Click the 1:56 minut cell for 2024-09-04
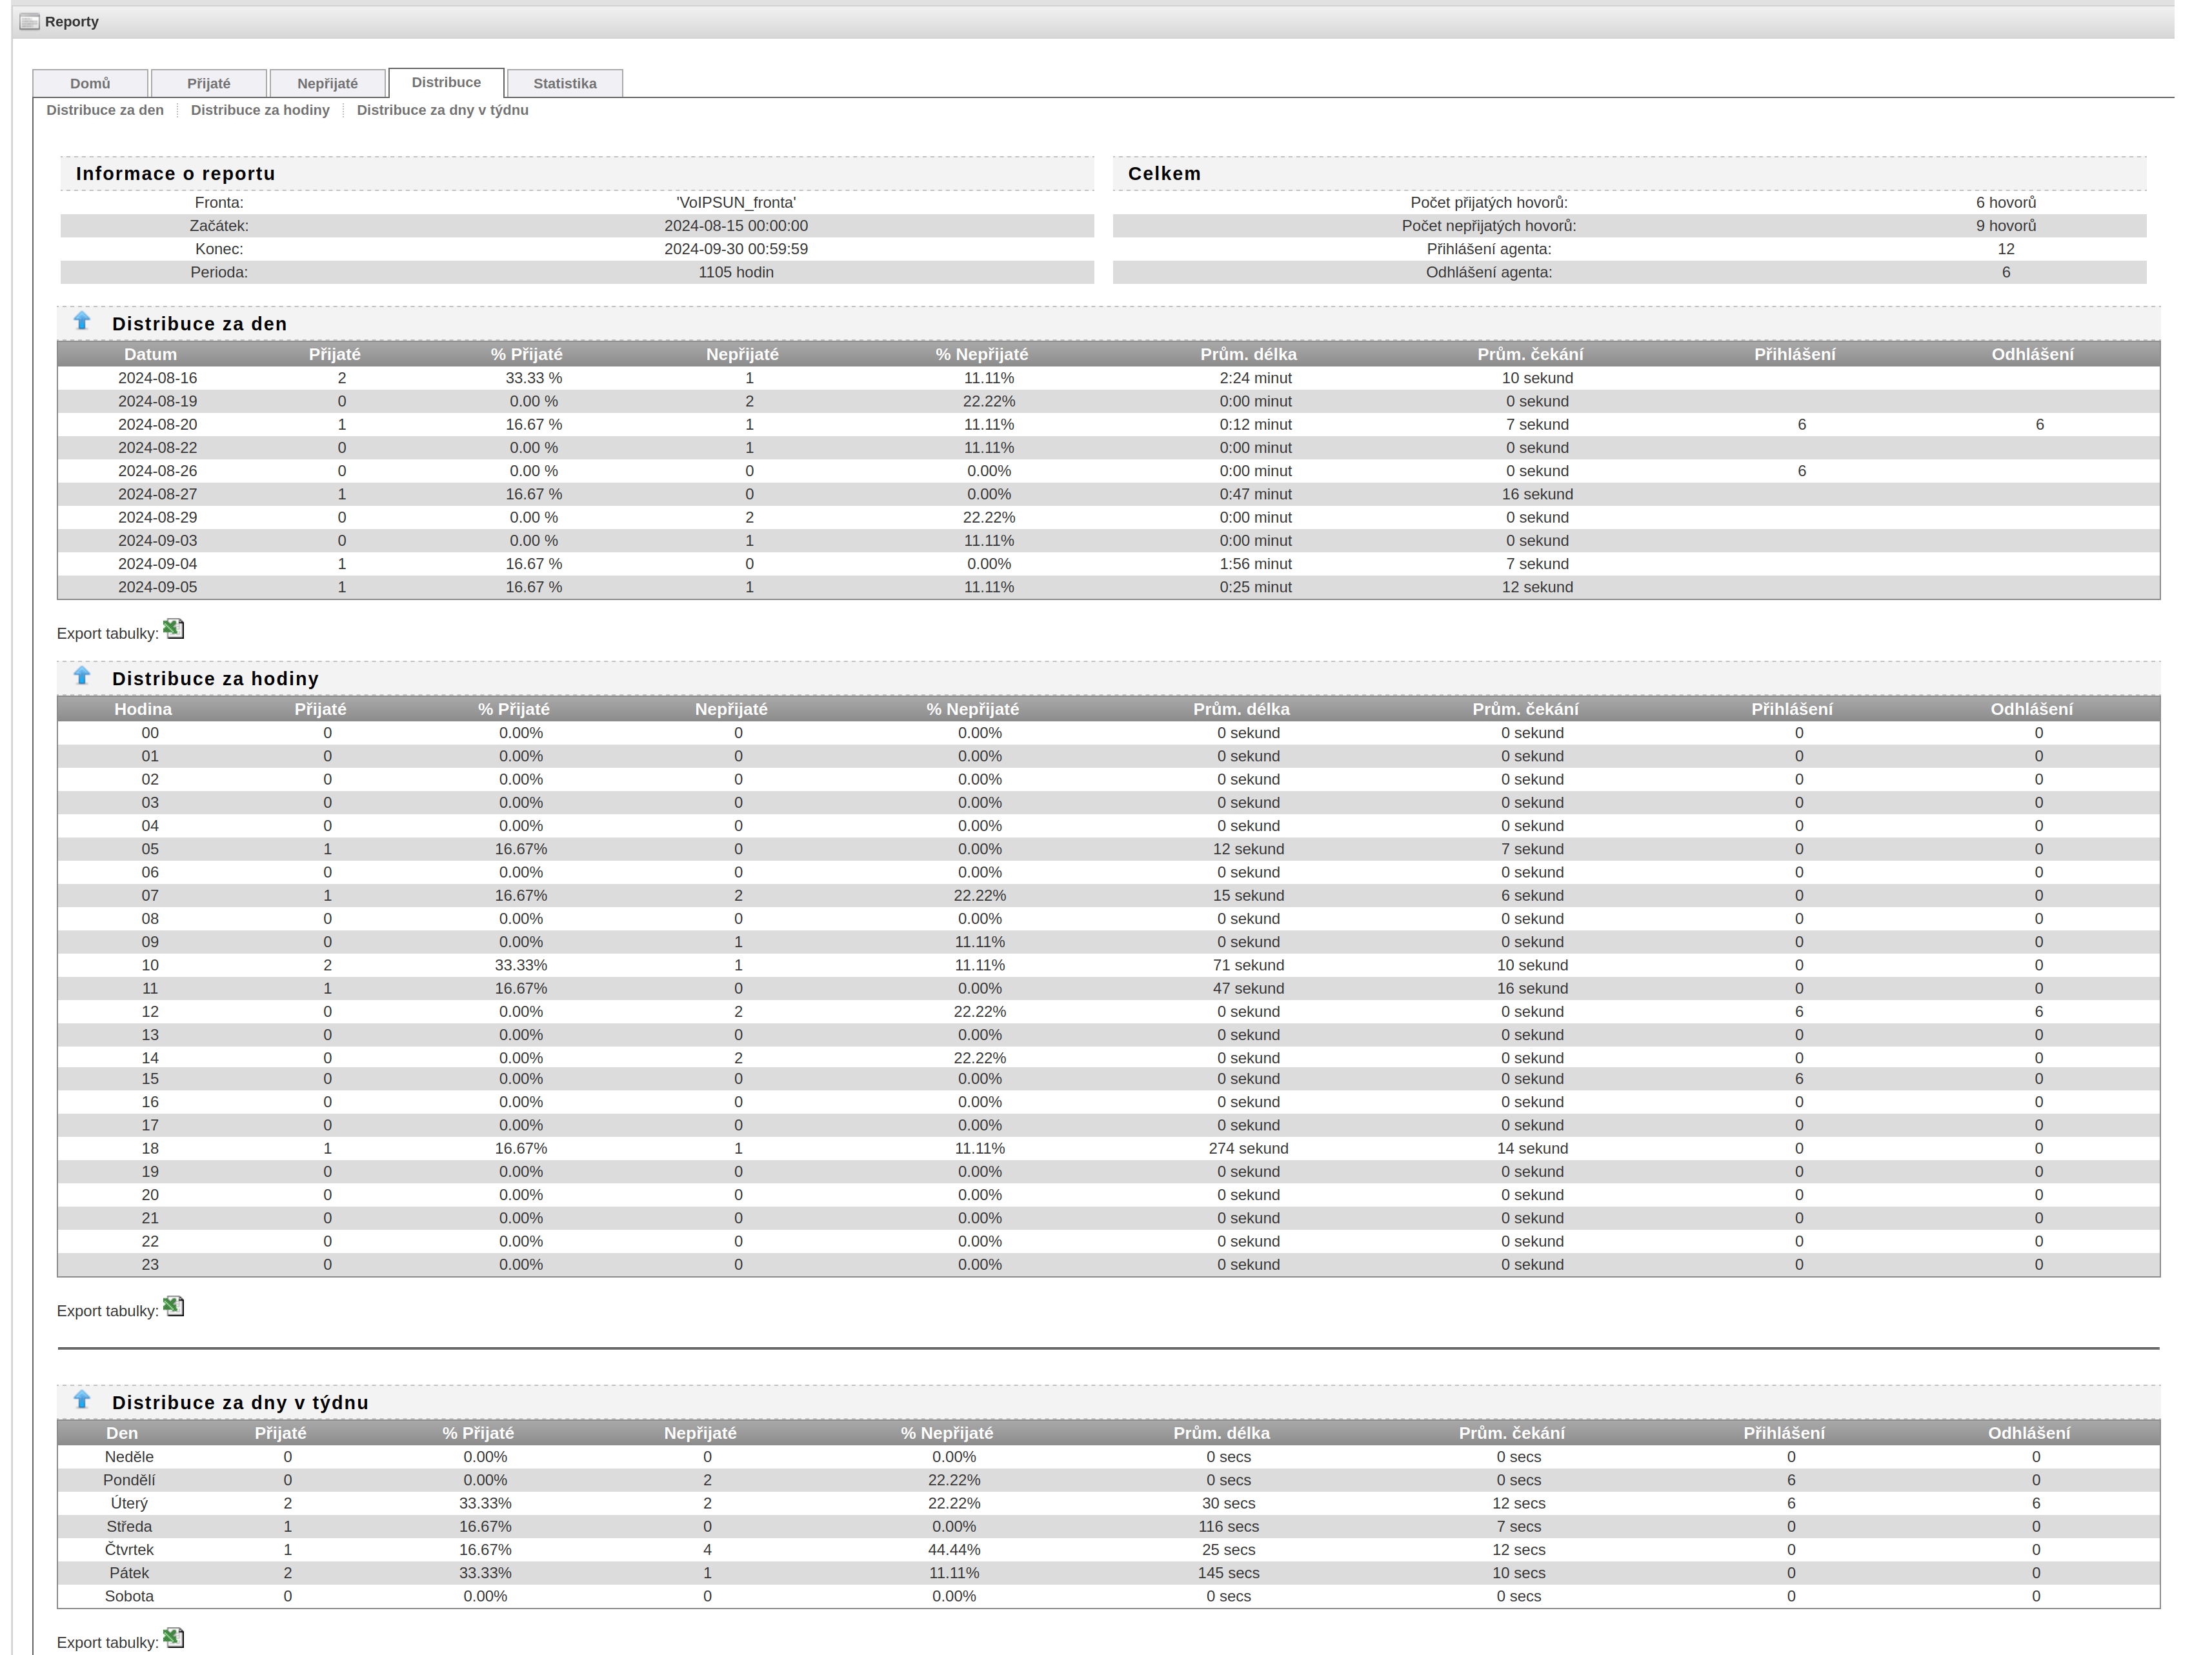 click(1256, 564)
